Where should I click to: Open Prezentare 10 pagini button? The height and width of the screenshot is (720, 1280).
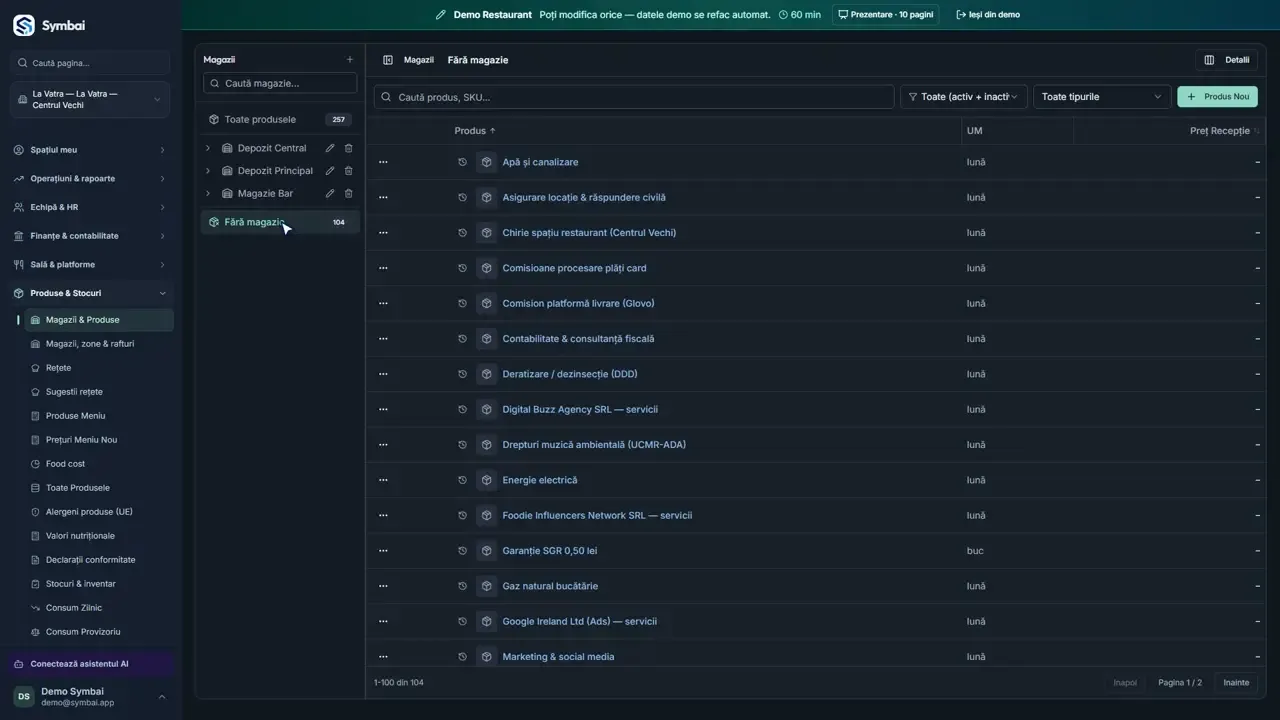click(x=885, y=15)
